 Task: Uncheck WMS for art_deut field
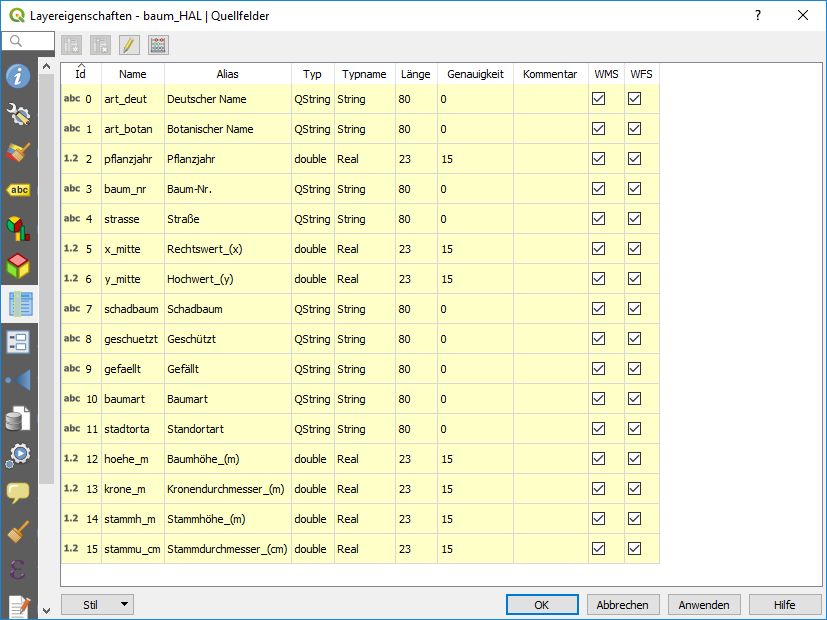pyautogui.click(x=599, y=99)
